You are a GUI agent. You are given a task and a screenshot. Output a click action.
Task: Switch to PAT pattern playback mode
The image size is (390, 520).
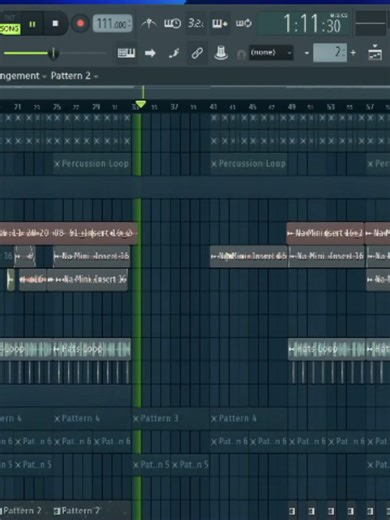tap(9, 18)
